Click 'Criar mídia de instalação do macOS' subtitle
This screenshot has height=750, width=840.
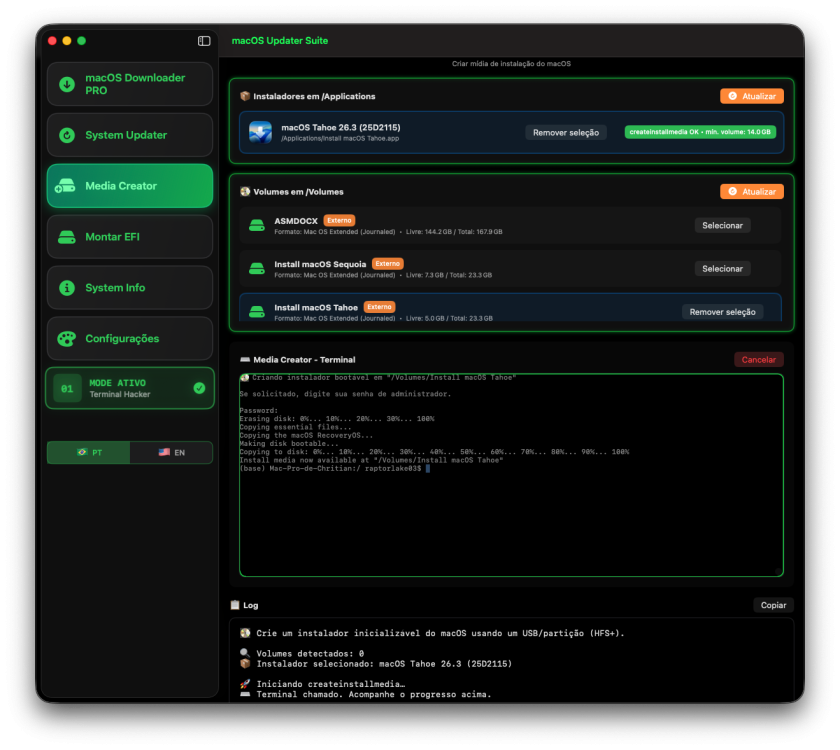pyautogui.click(x=511, y=64)
